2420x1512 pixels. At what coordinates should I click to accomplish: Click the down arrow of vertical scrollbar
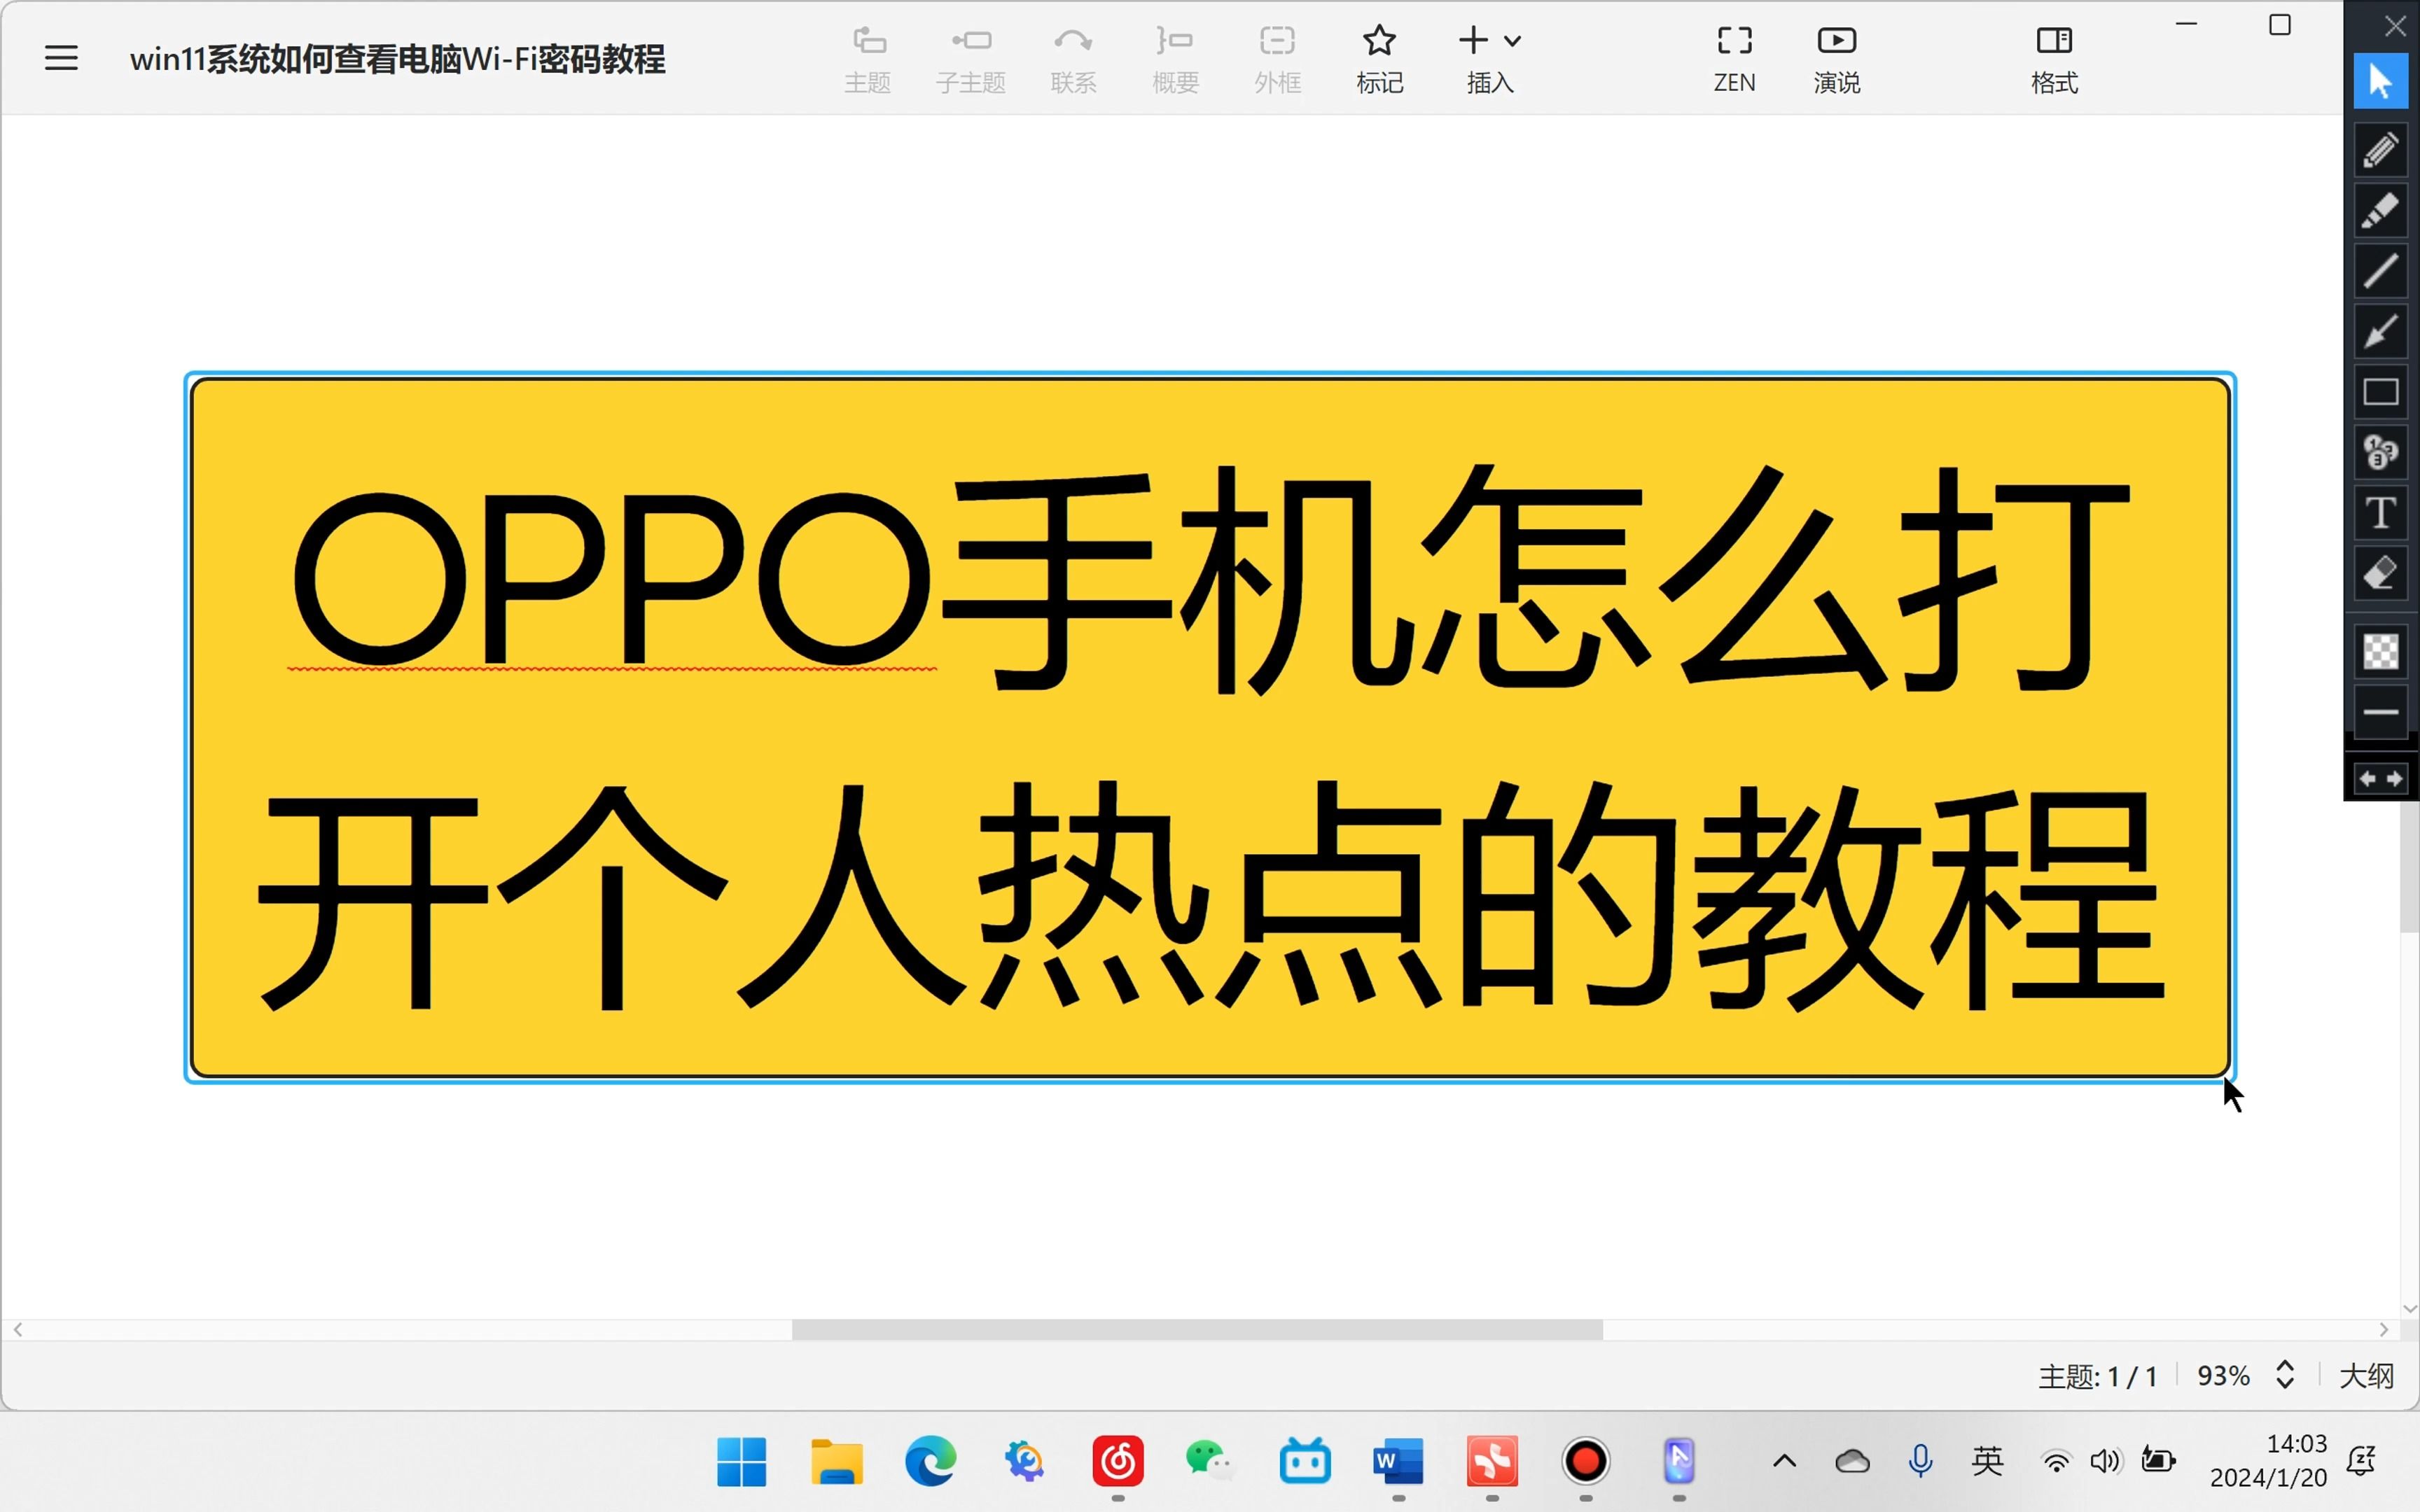(2409, 1308)
